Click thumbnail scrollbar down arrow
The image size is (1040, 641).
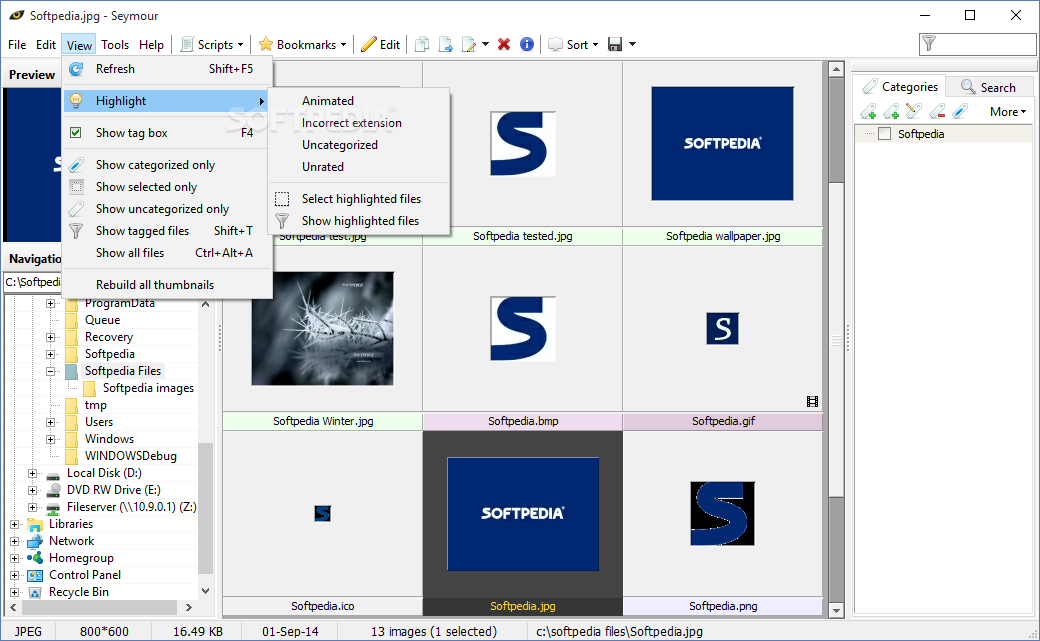click(836, 610)
